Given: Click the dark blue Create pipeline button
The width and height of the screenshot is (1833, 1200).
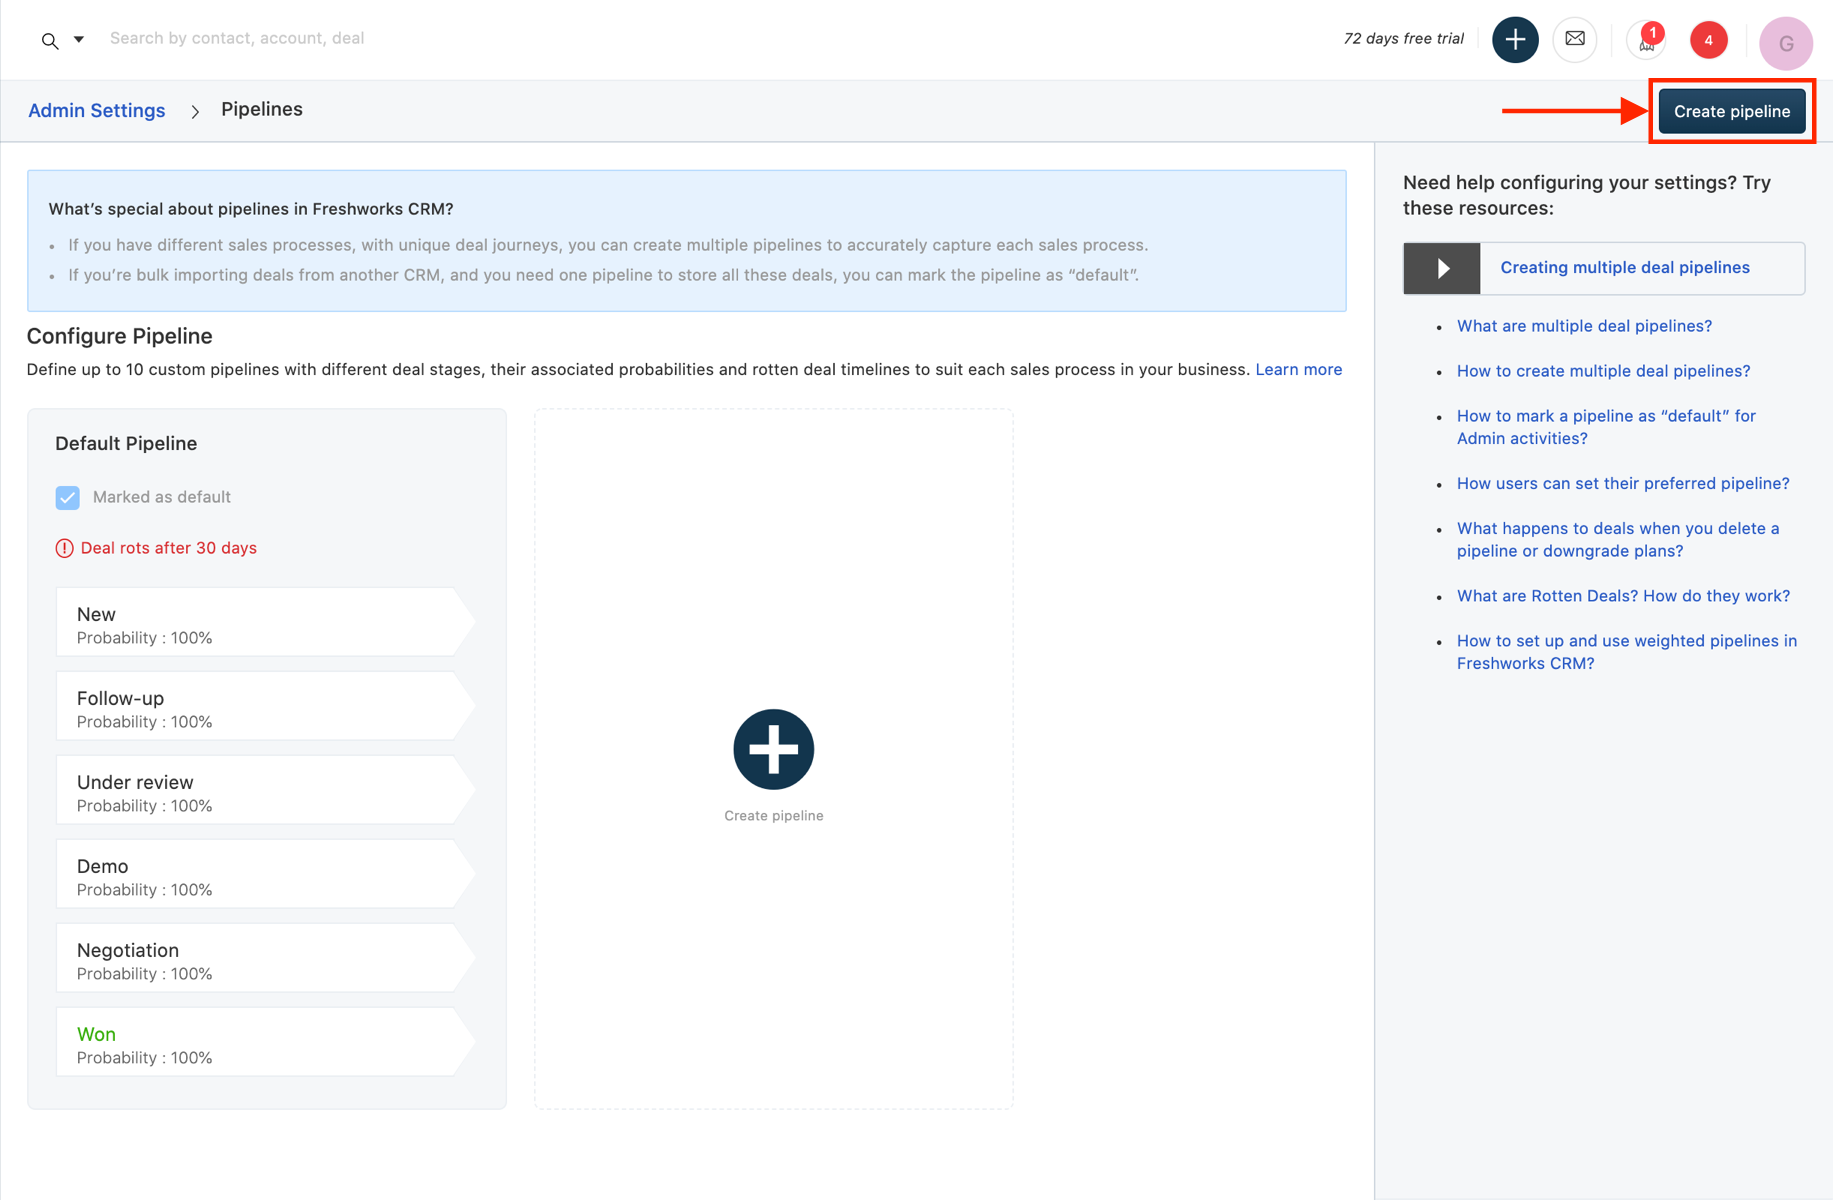Looking at the screenshot, I should (x=1732, y=111).
